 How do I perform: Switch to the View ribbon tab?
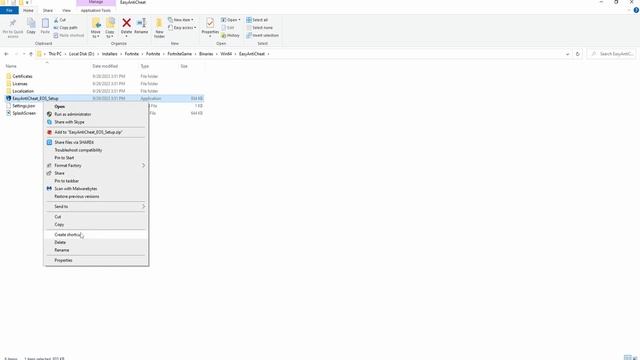67,10
